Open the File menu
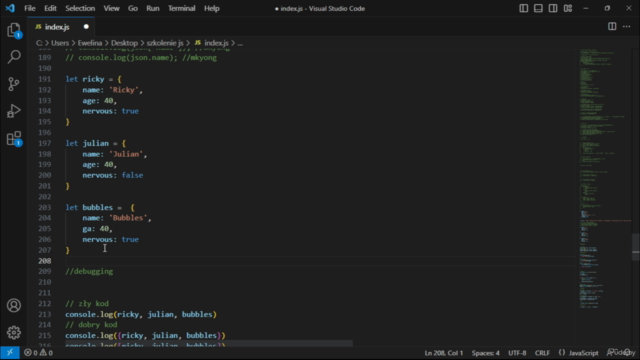 coord(30,8)
